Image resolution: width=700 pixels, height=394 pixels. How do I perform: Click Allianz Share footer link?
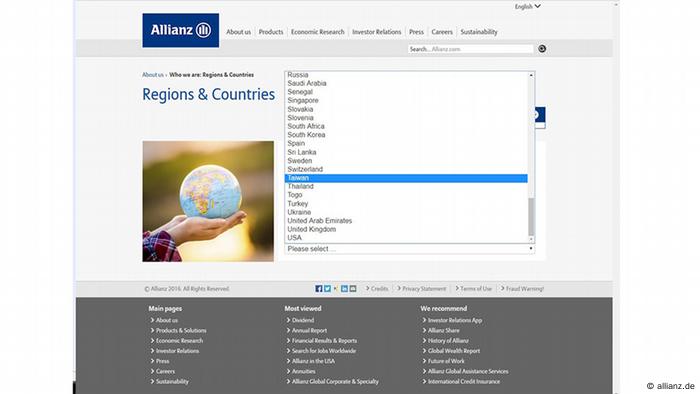tap(443, 331)
